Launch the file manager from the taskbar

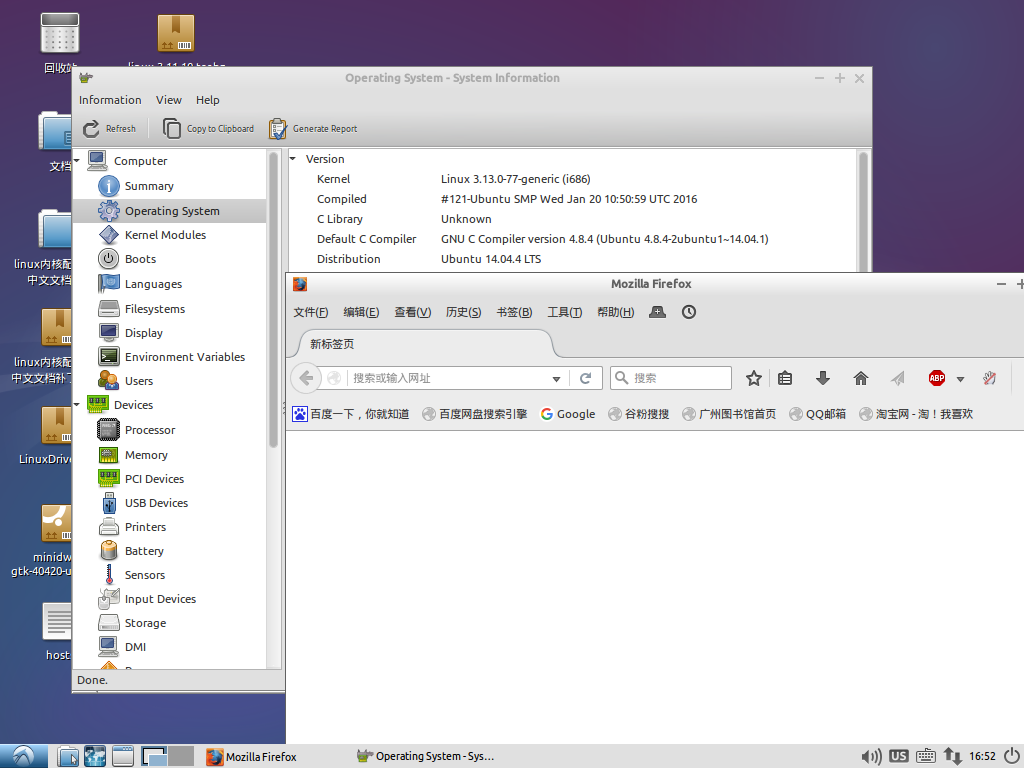pyautogui.click(x=67, y=756)
